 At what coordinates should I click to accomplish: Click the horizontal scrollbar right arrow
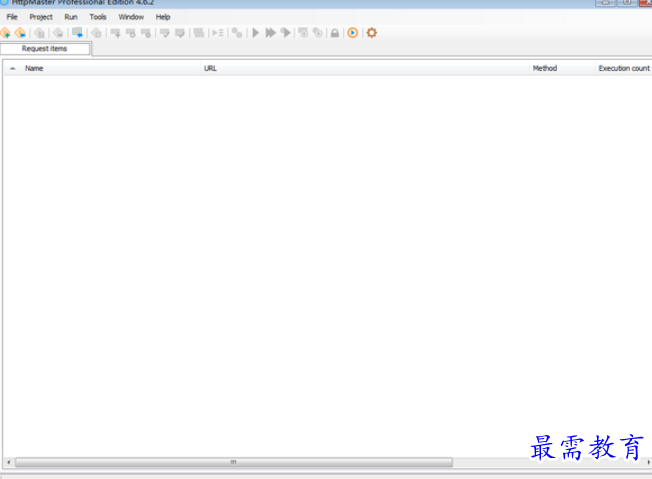click(x=648, y=462)
